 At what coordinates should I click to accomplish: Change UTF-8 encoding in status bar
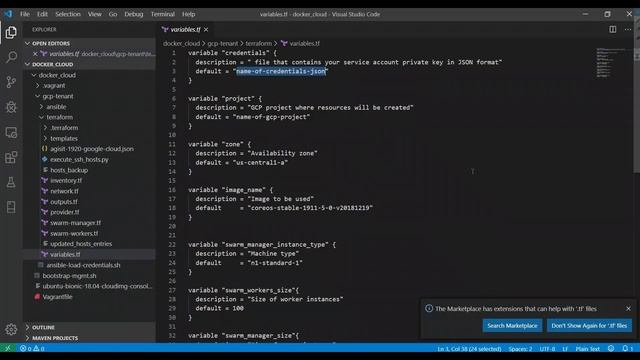point(547,349)
